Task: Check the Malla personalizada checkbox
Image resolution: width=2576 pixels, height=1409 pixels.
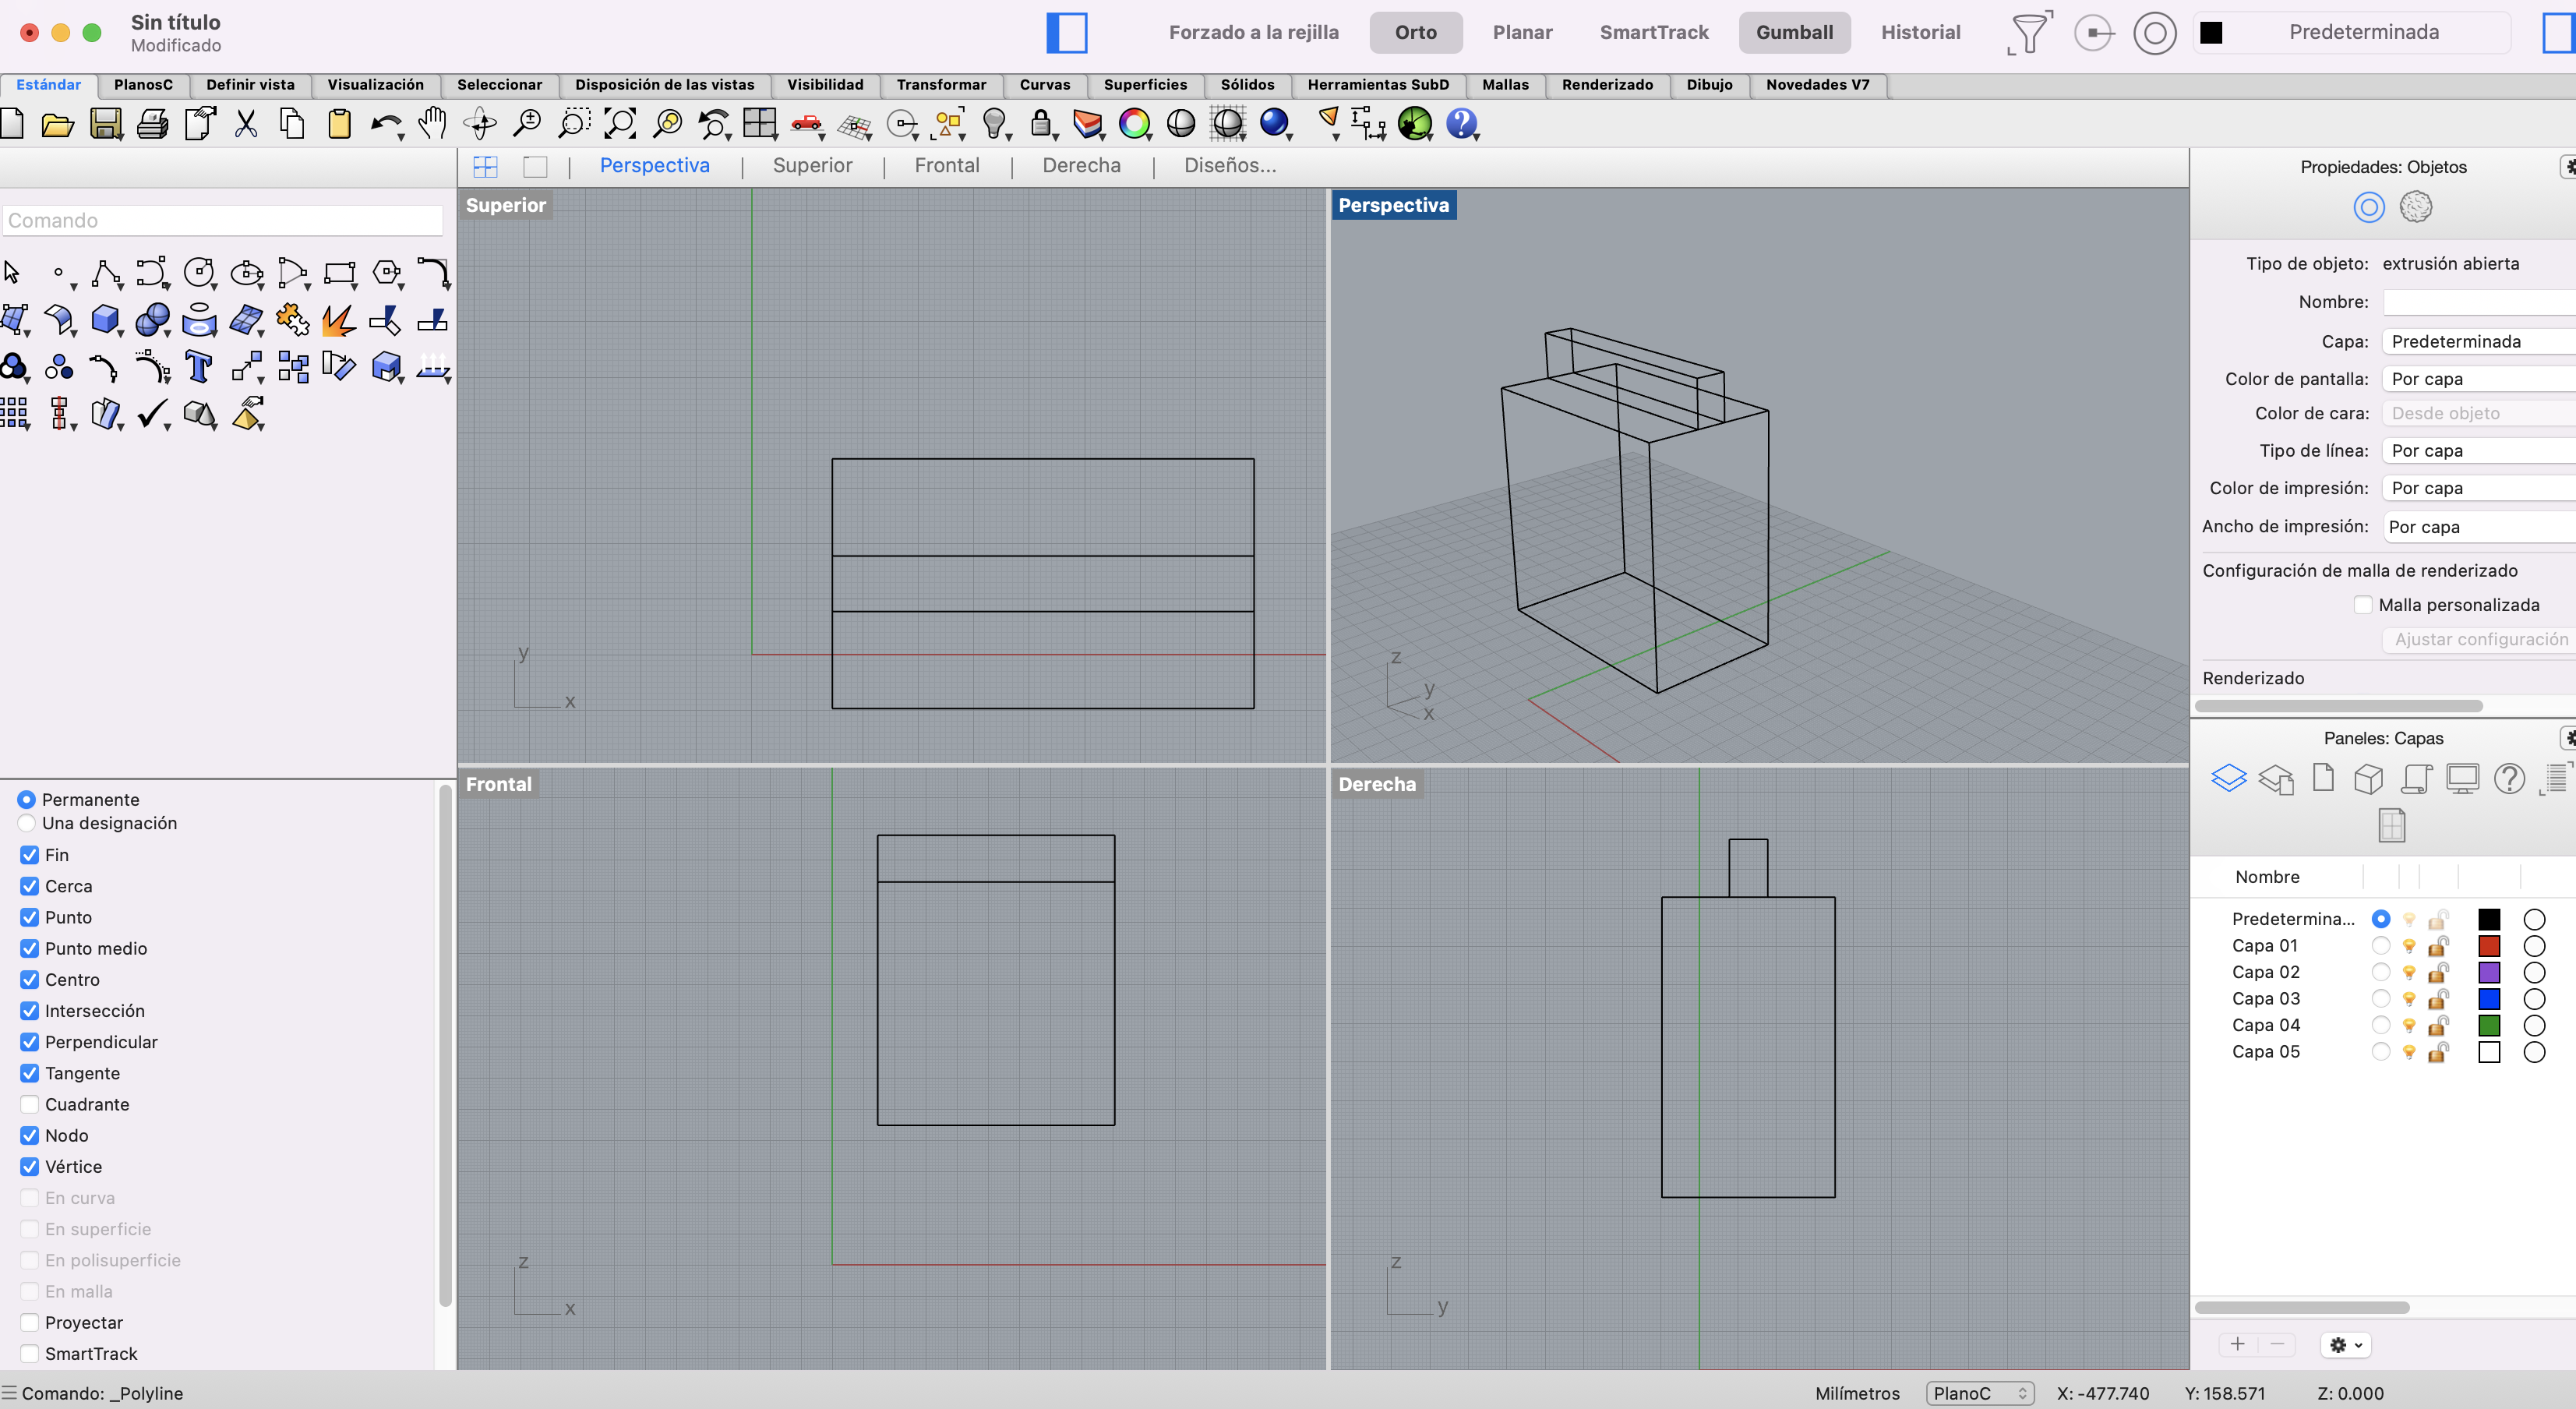Action: click(x=2363, y=604)
